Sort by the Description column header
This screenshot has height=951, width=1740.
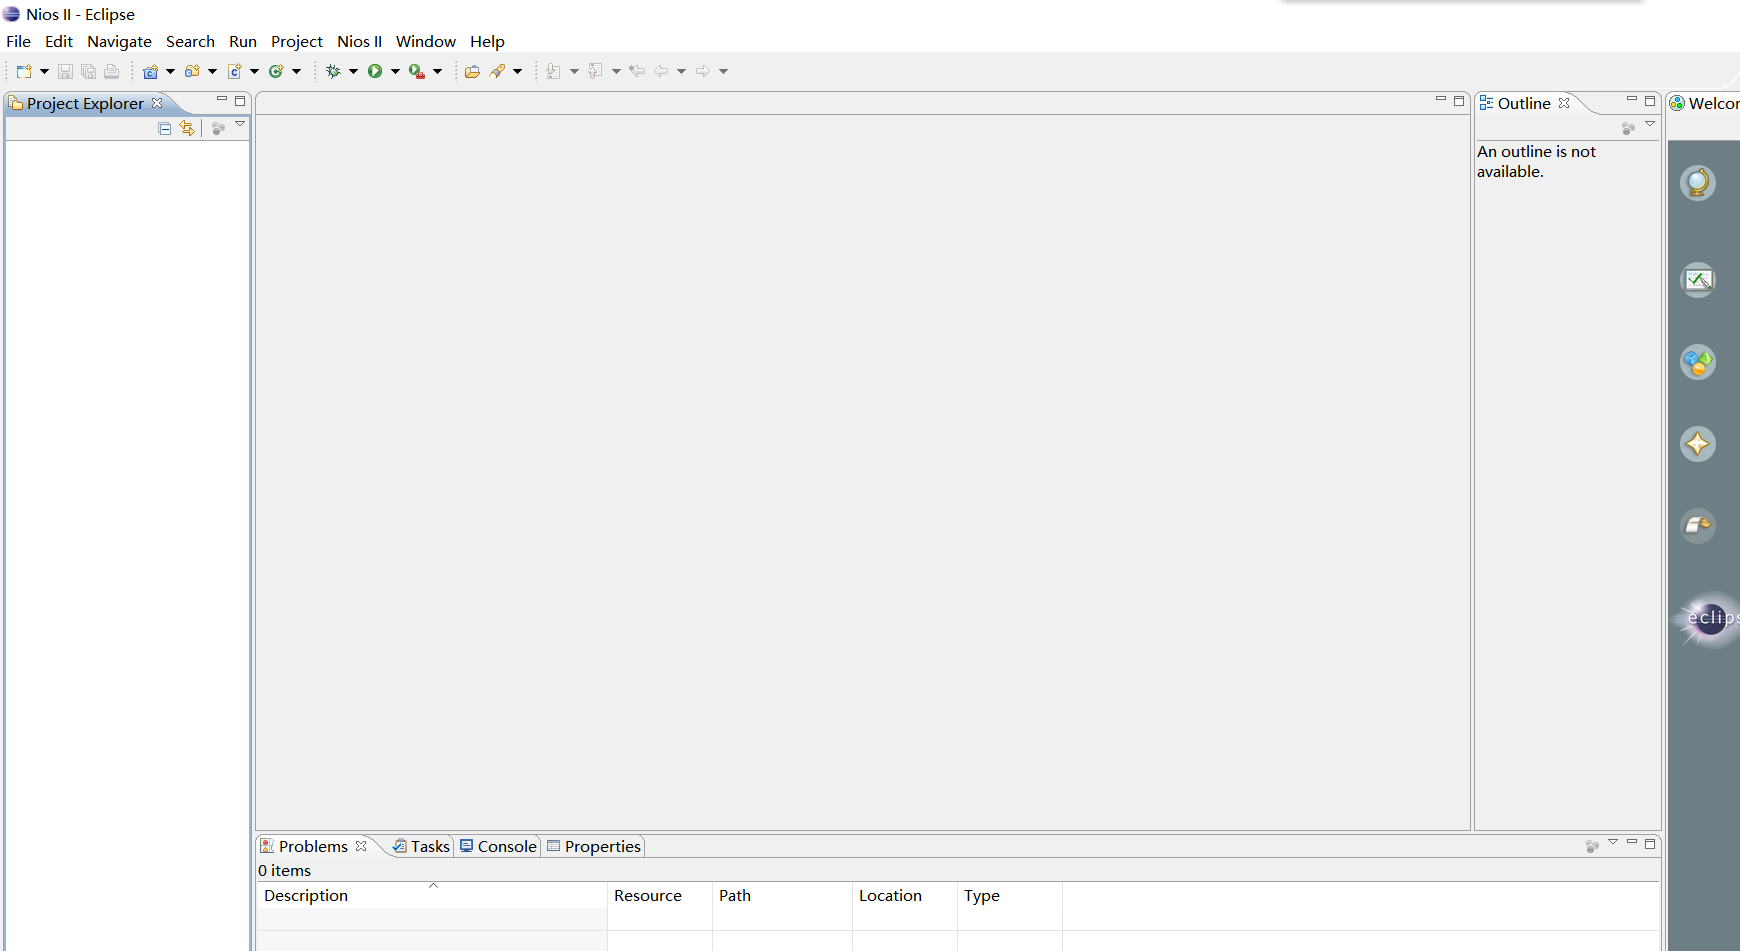coord(432,895)
